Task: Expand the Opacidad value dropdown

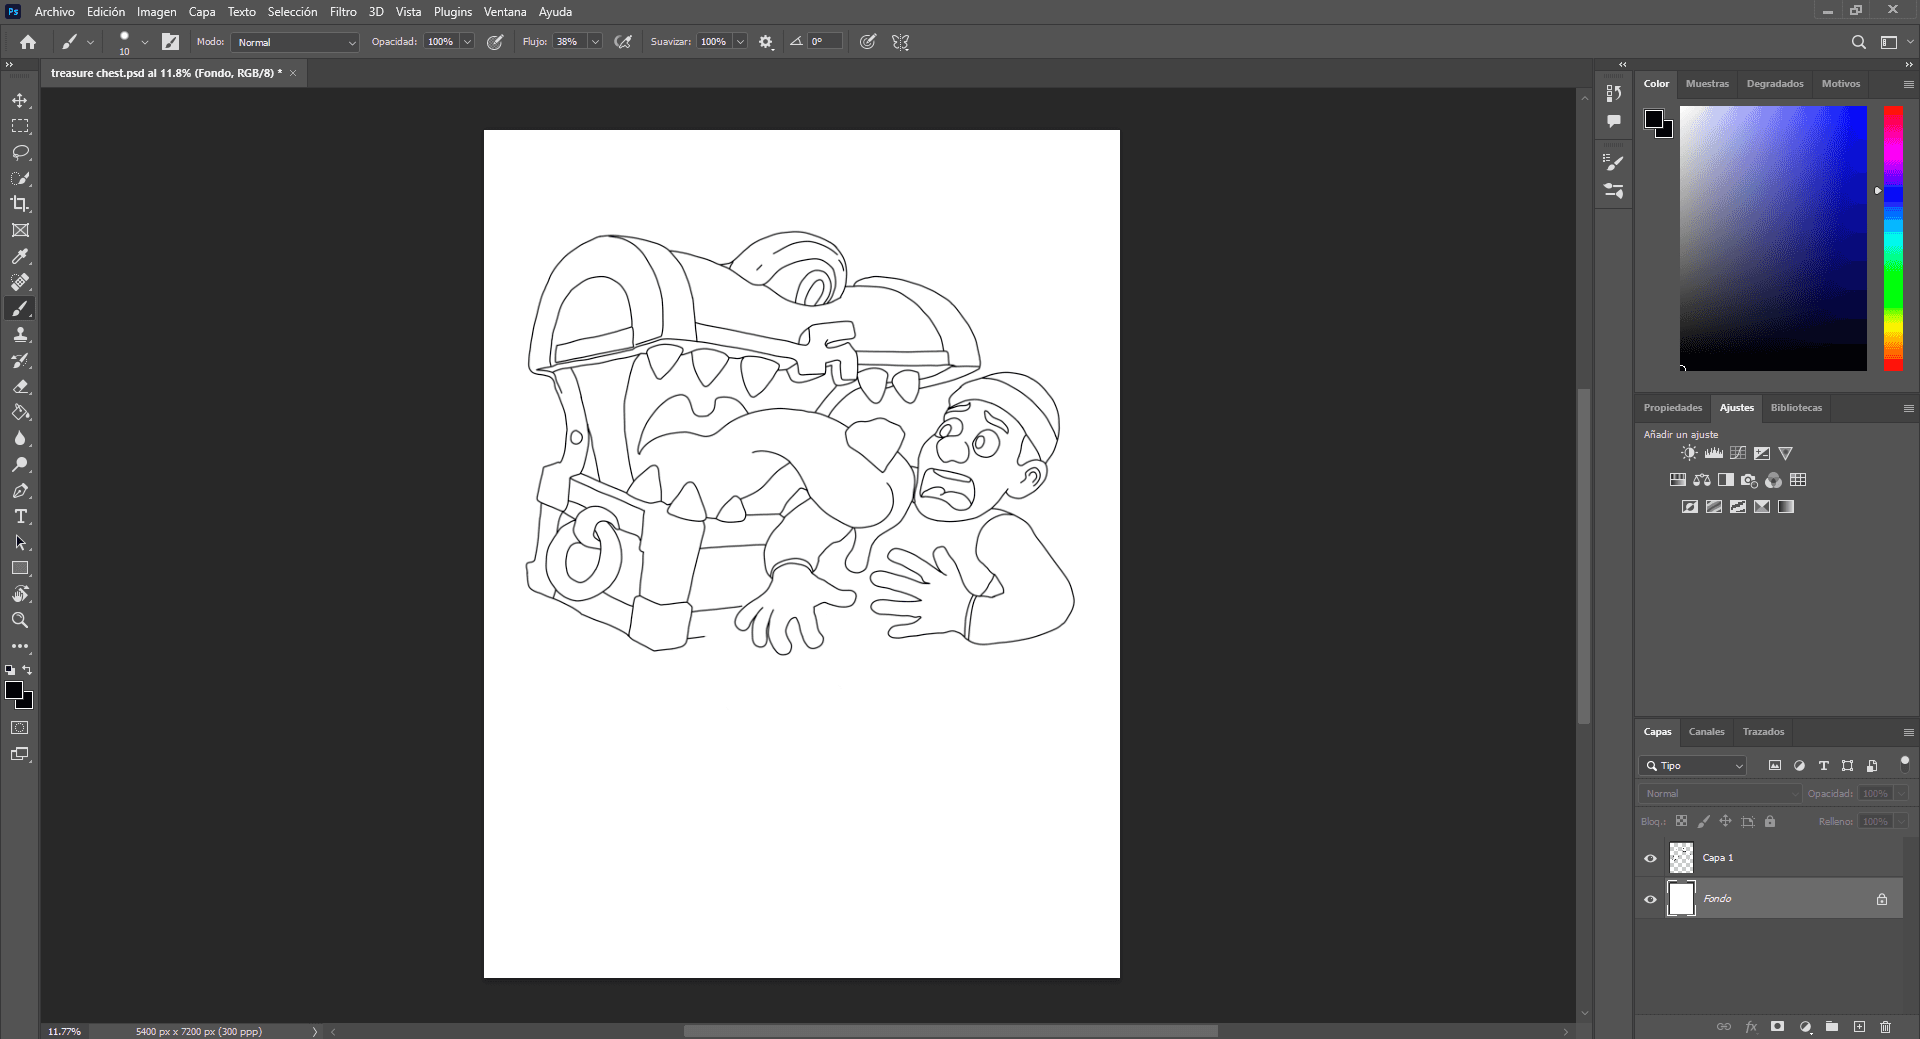Action: pyautogui.click(x=467, y=42)
